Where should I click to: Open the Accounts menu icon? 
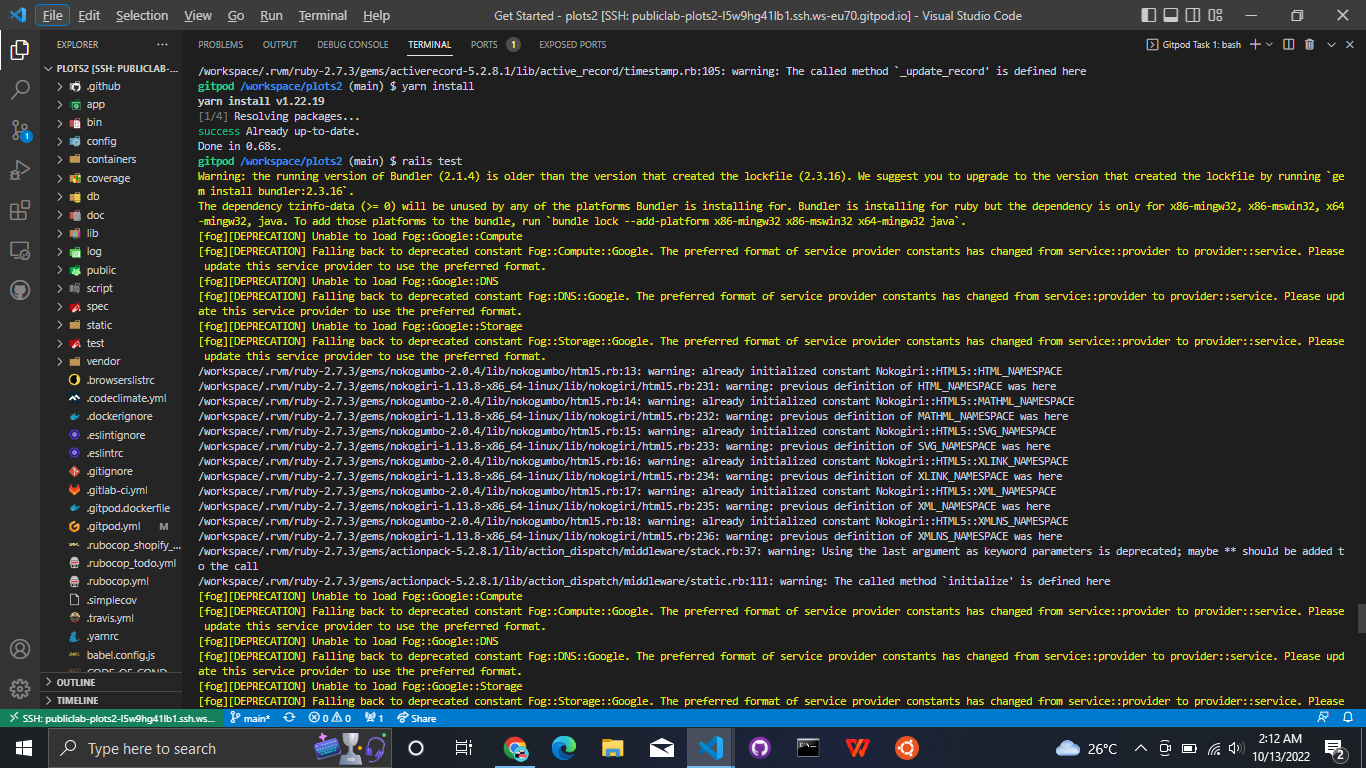coord(20,649)
